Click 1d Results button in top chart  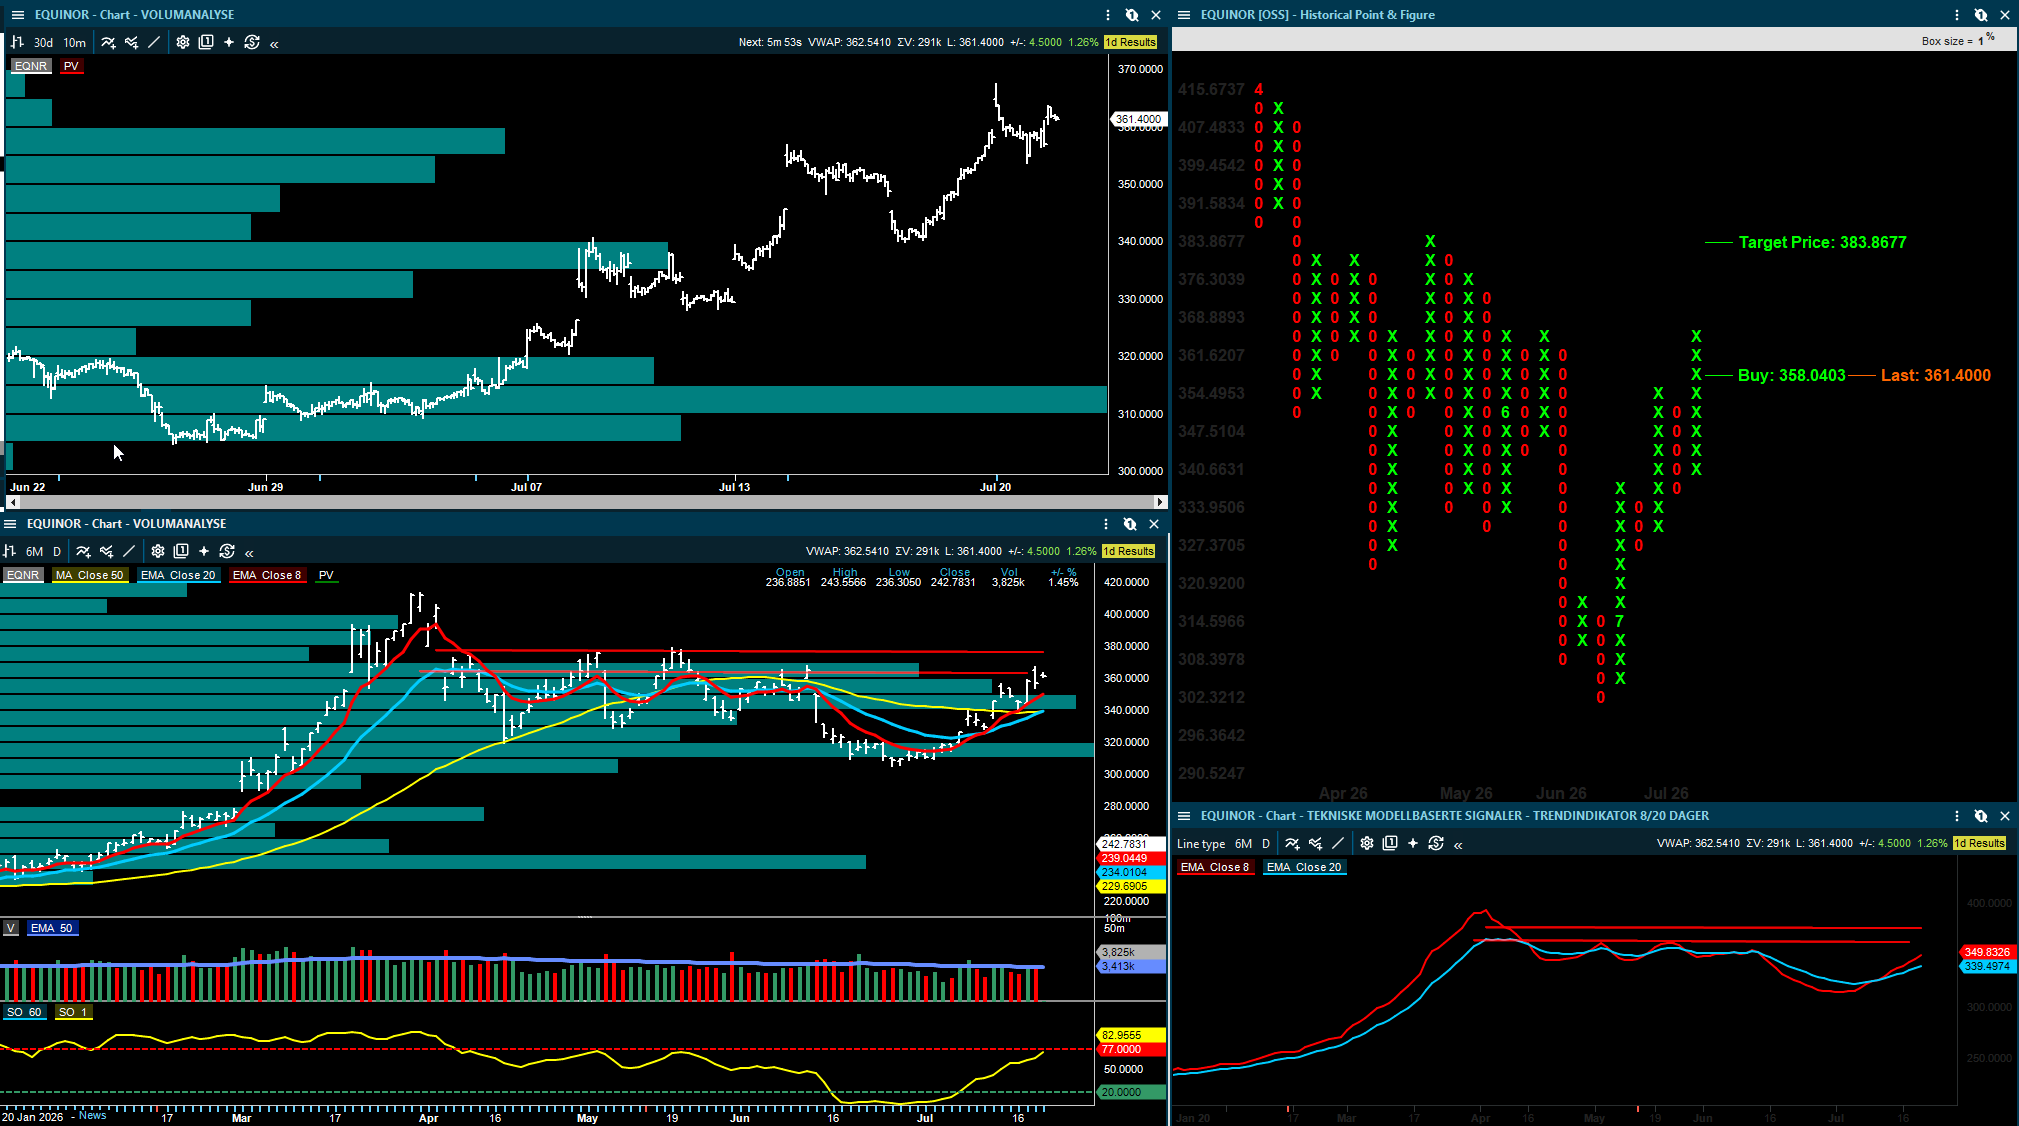click(1131, 42)
